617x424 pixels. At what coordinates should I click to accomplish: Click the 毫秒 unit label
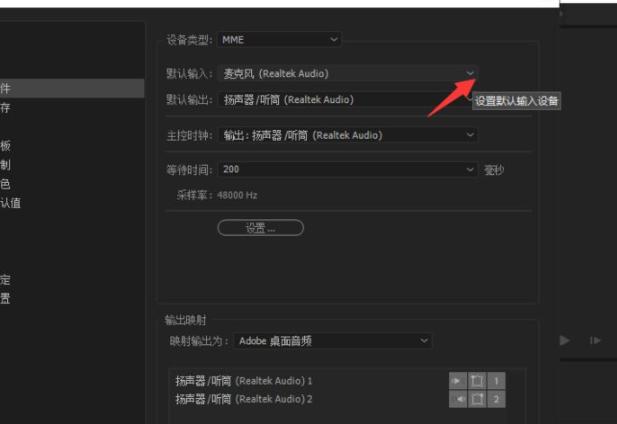tap(494, 170)
